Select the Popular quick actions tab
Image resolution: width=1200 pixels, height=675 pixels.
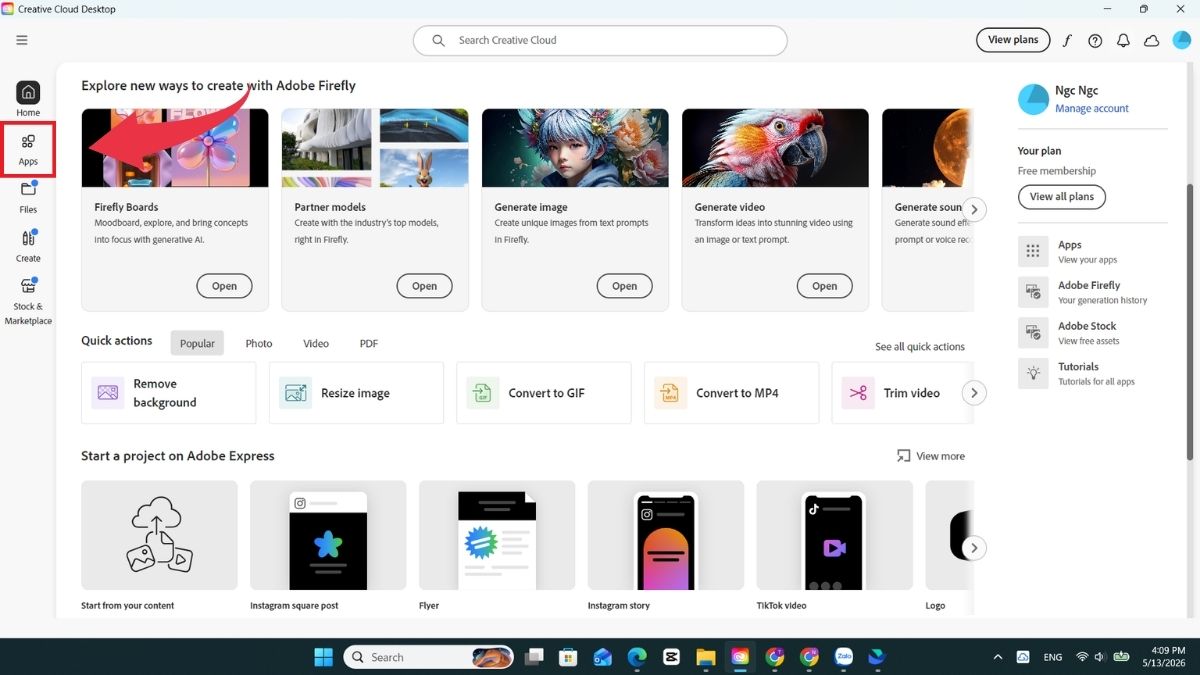pyautogui.click(x=197, y=343)
